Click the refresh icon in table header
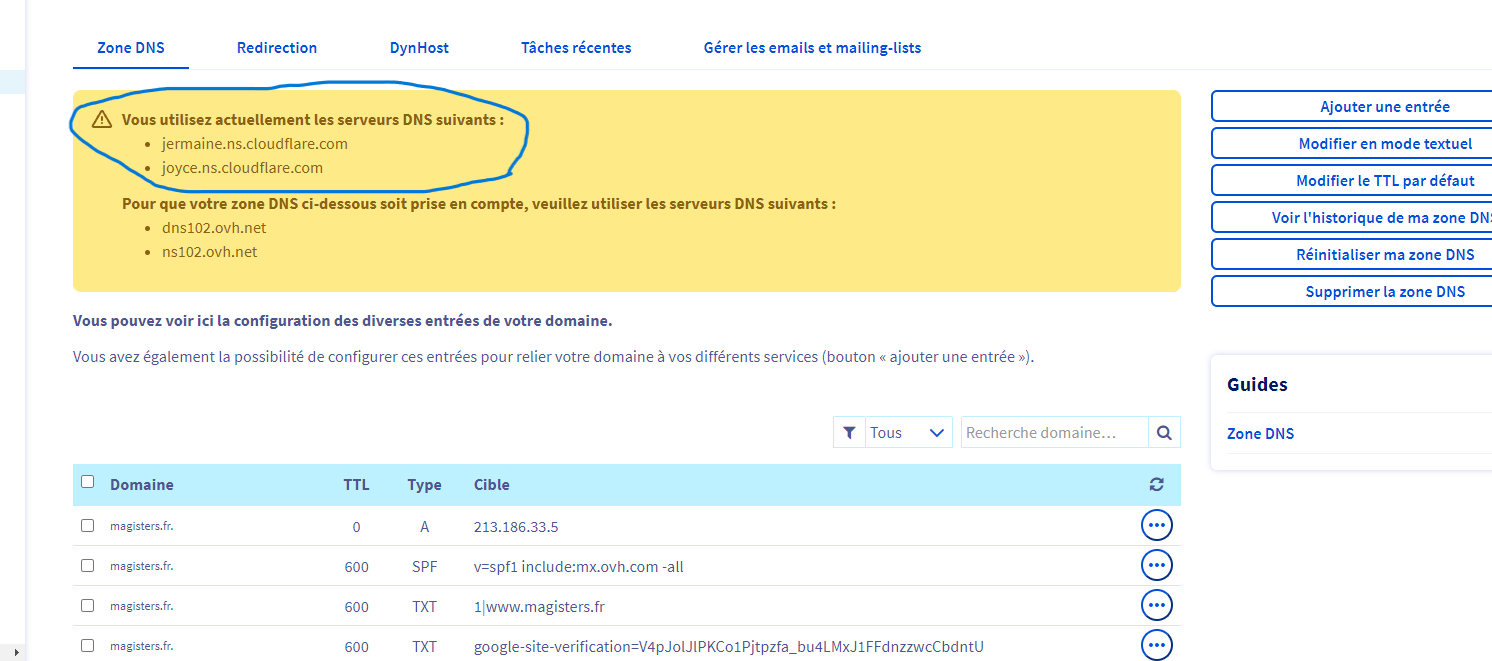 [1157, 485]
